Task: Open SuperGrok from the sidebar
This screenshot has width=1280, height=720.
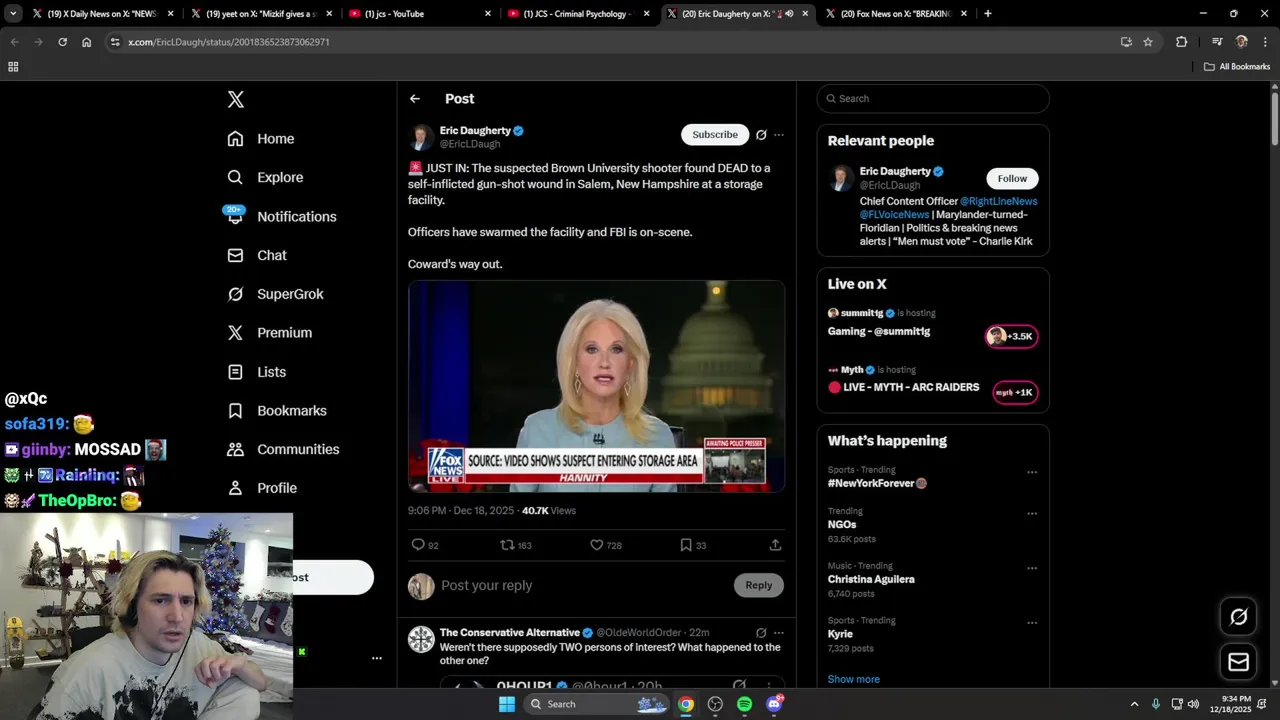Action: pyautogui.click(x=275, y=294)
